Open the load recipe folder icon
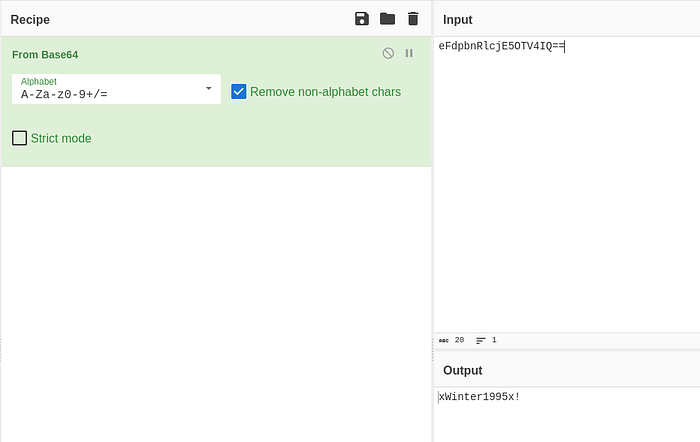This screenshot has width=700, height=442. (387, 19)
